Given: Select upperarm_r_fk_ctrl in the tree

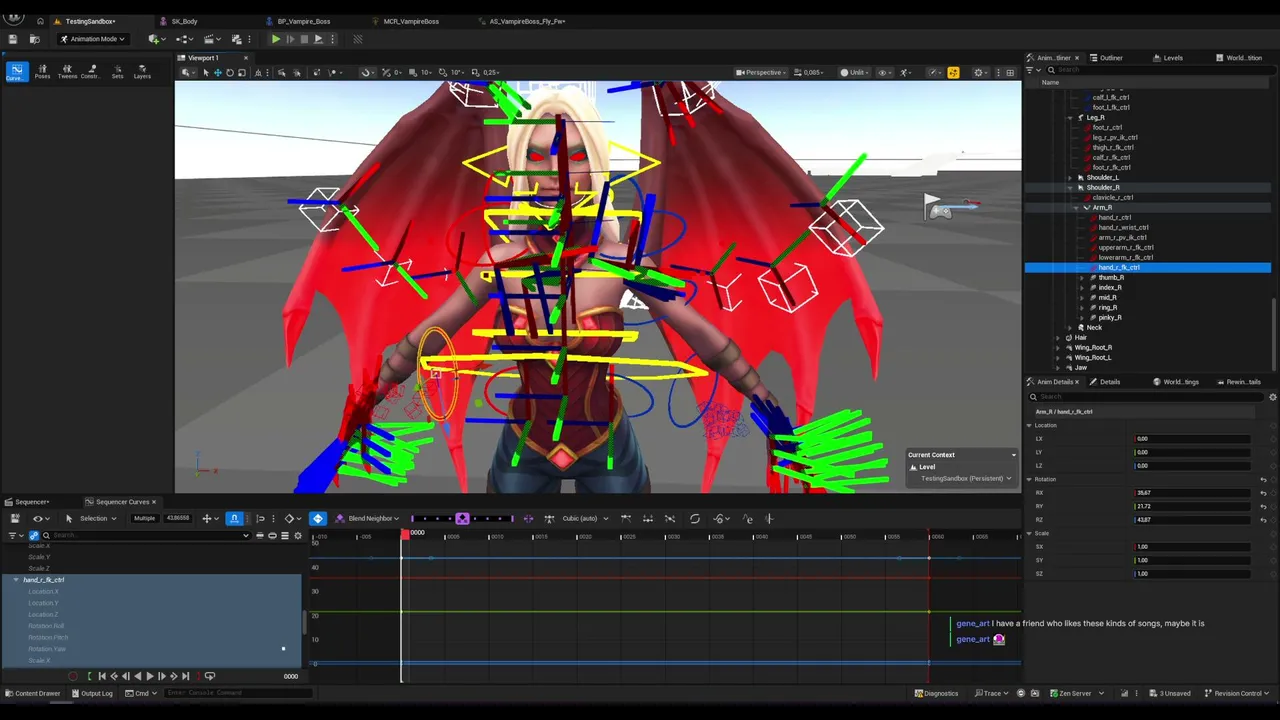Looking at the screenshot, I should pos(1125,247).
